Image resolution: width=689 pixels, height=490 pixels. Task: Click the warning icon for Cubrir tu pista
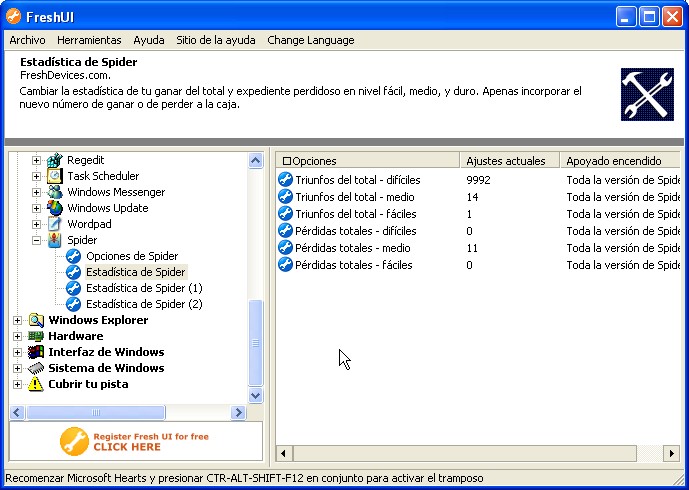pyautogui.click(x=36, y=384)
